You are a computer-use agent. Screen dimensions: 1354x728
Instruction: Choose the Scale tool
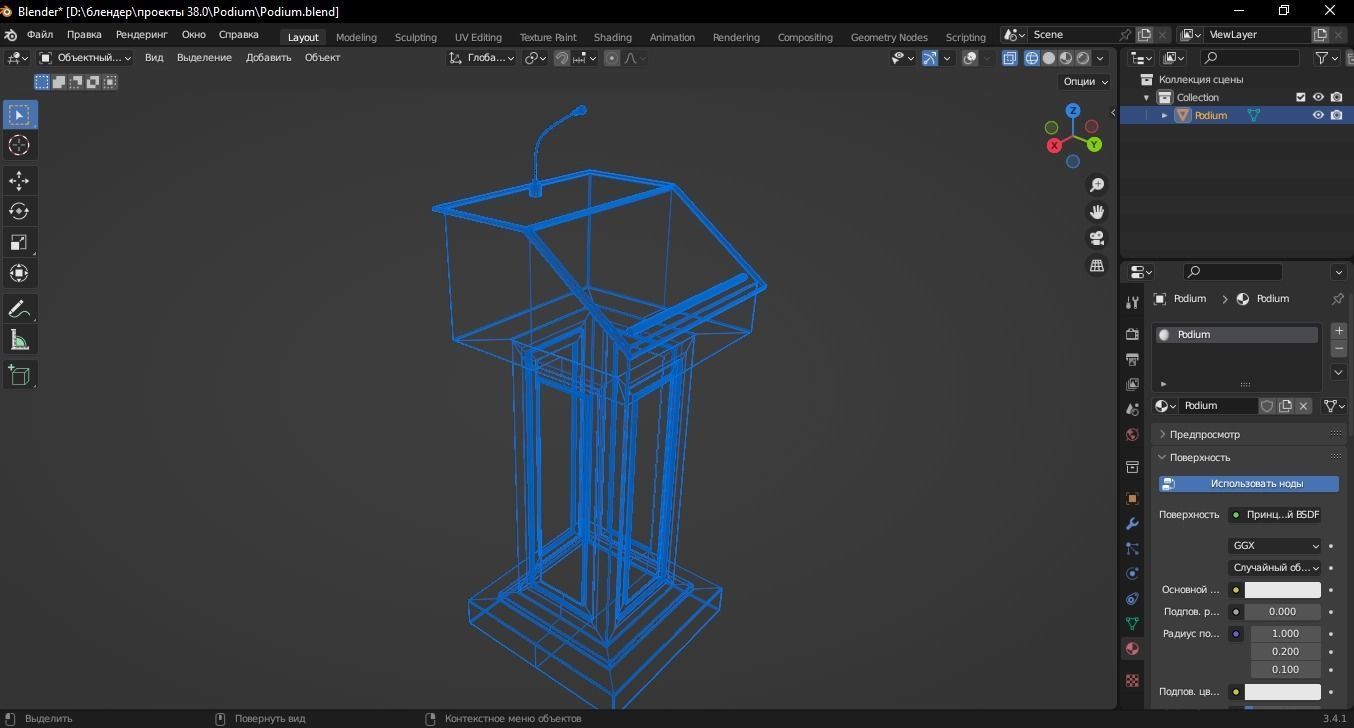click(19, 242)
